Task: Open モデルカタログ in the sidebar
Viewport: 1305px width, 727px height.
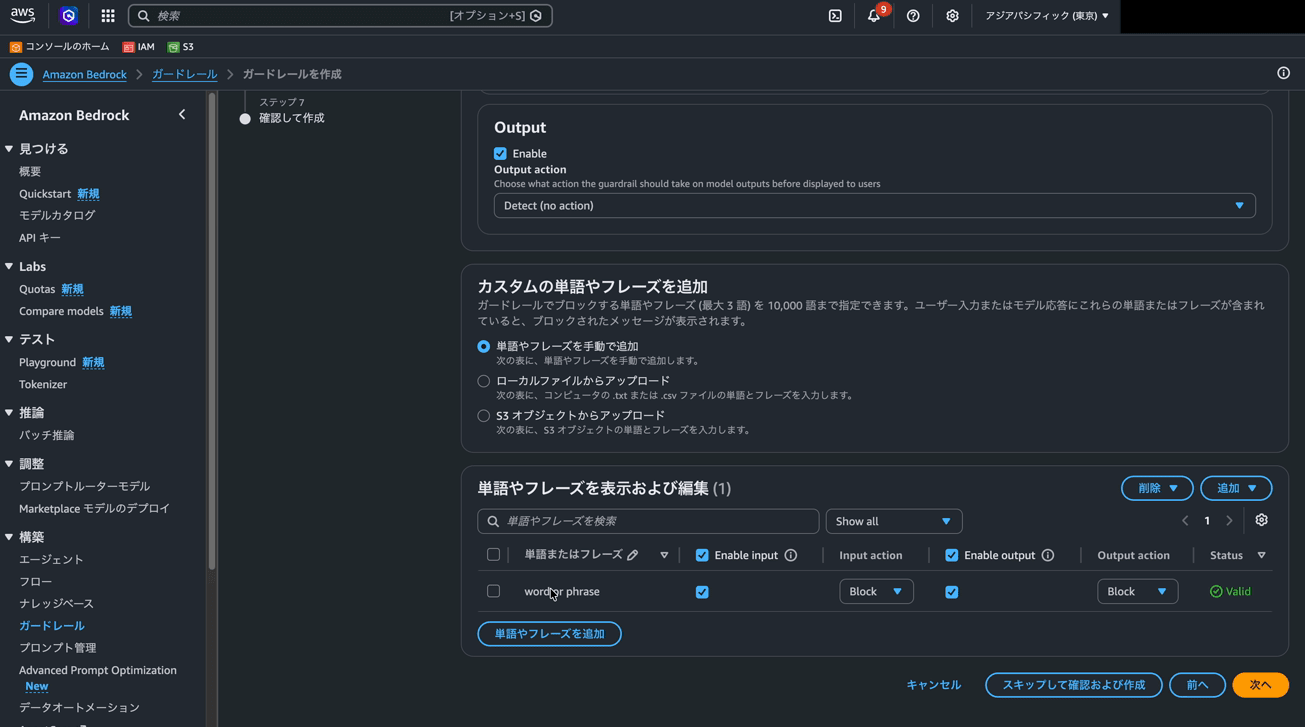Action: click(57, 215)
